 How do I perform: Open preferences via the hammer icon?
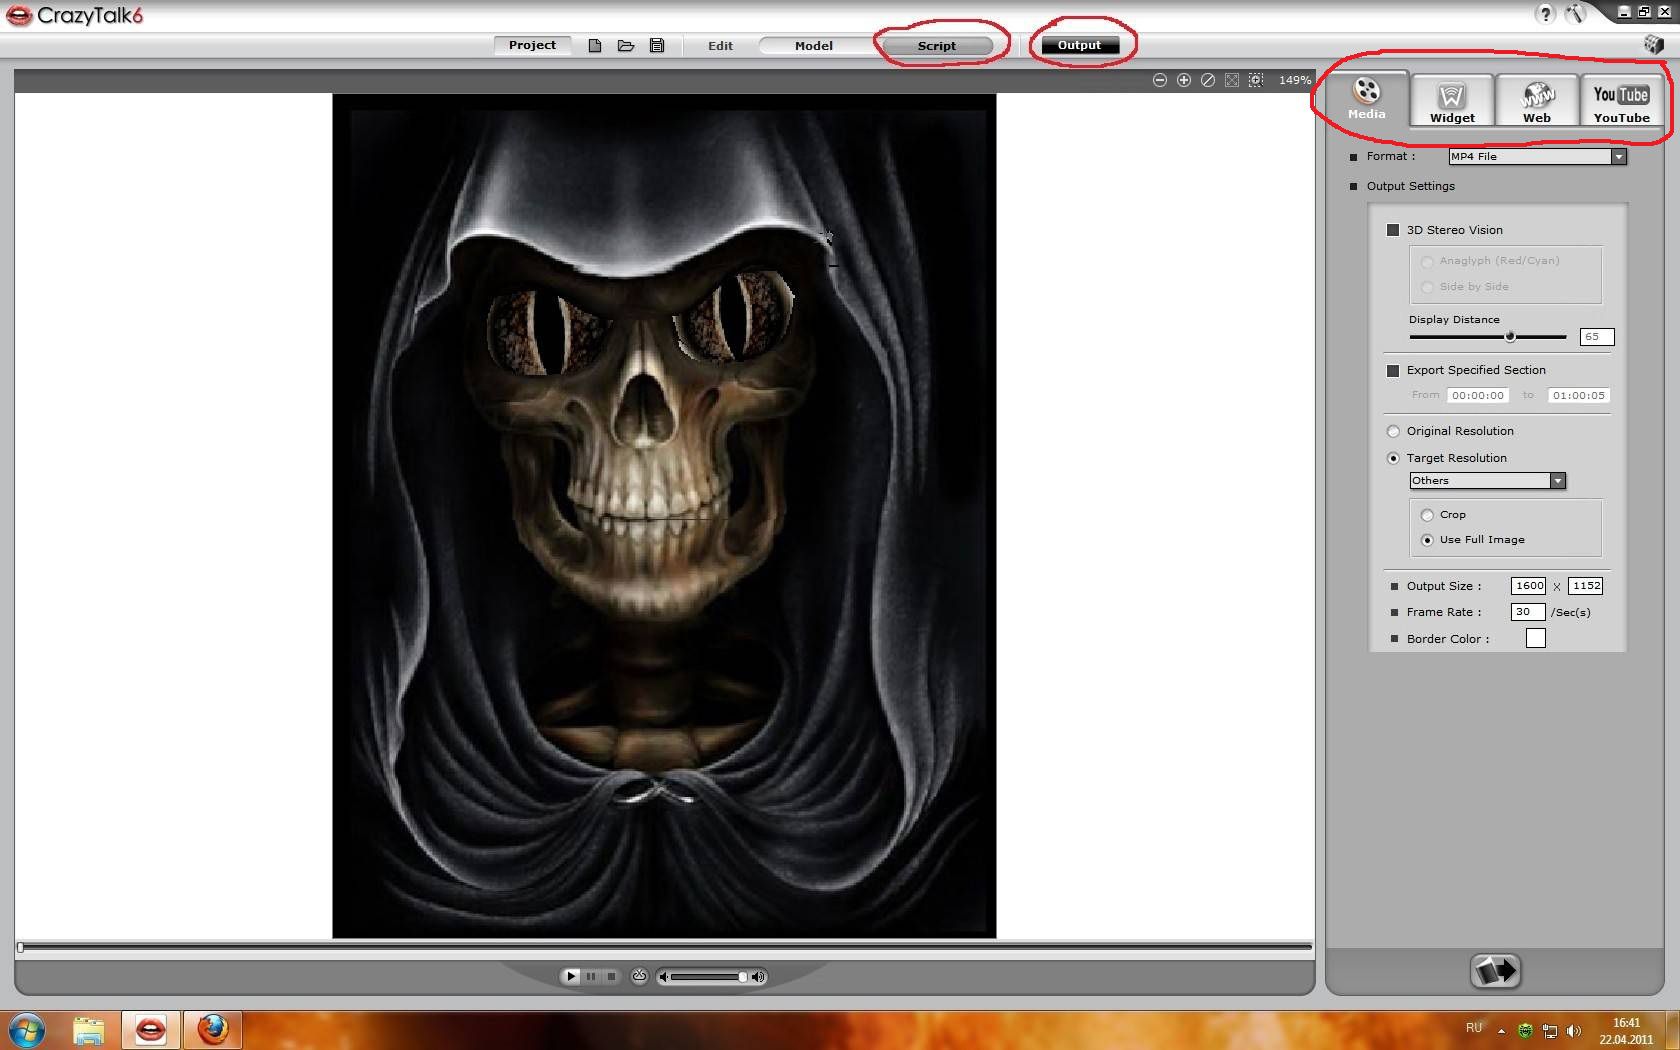[x=1575, y=14]
